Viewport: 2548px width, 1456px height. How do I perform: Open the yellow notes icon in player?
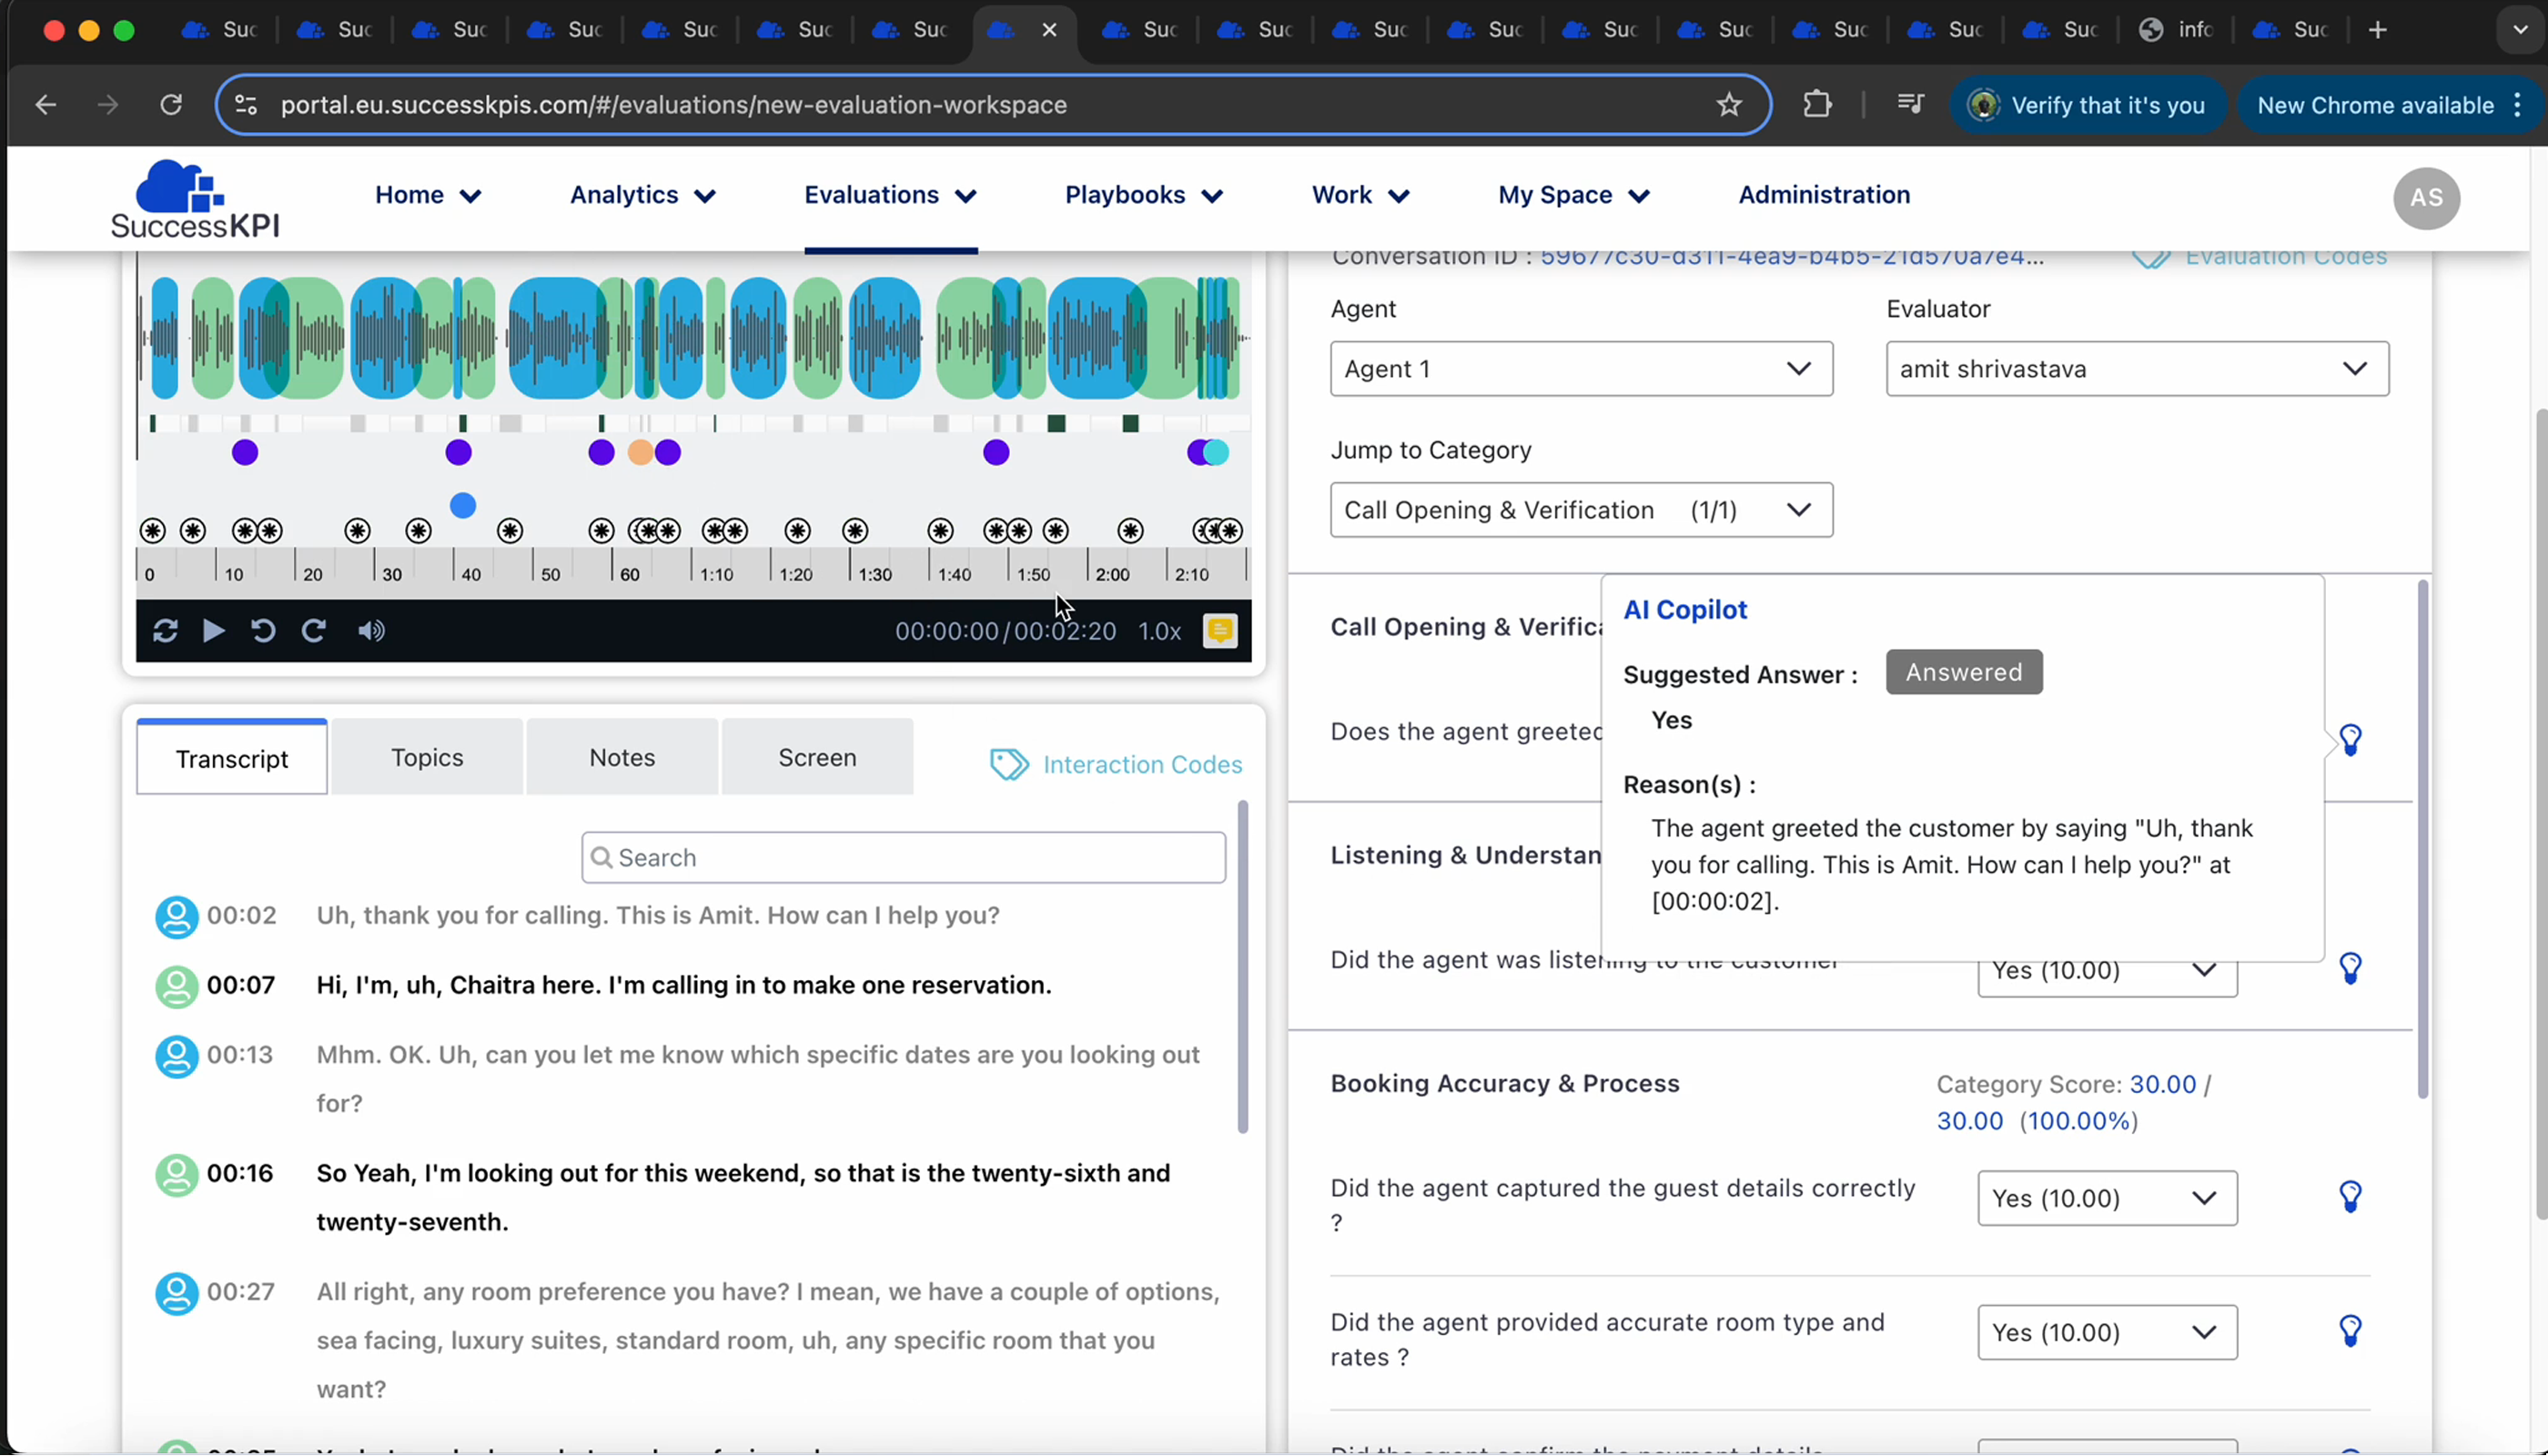tap(1220, 631)
